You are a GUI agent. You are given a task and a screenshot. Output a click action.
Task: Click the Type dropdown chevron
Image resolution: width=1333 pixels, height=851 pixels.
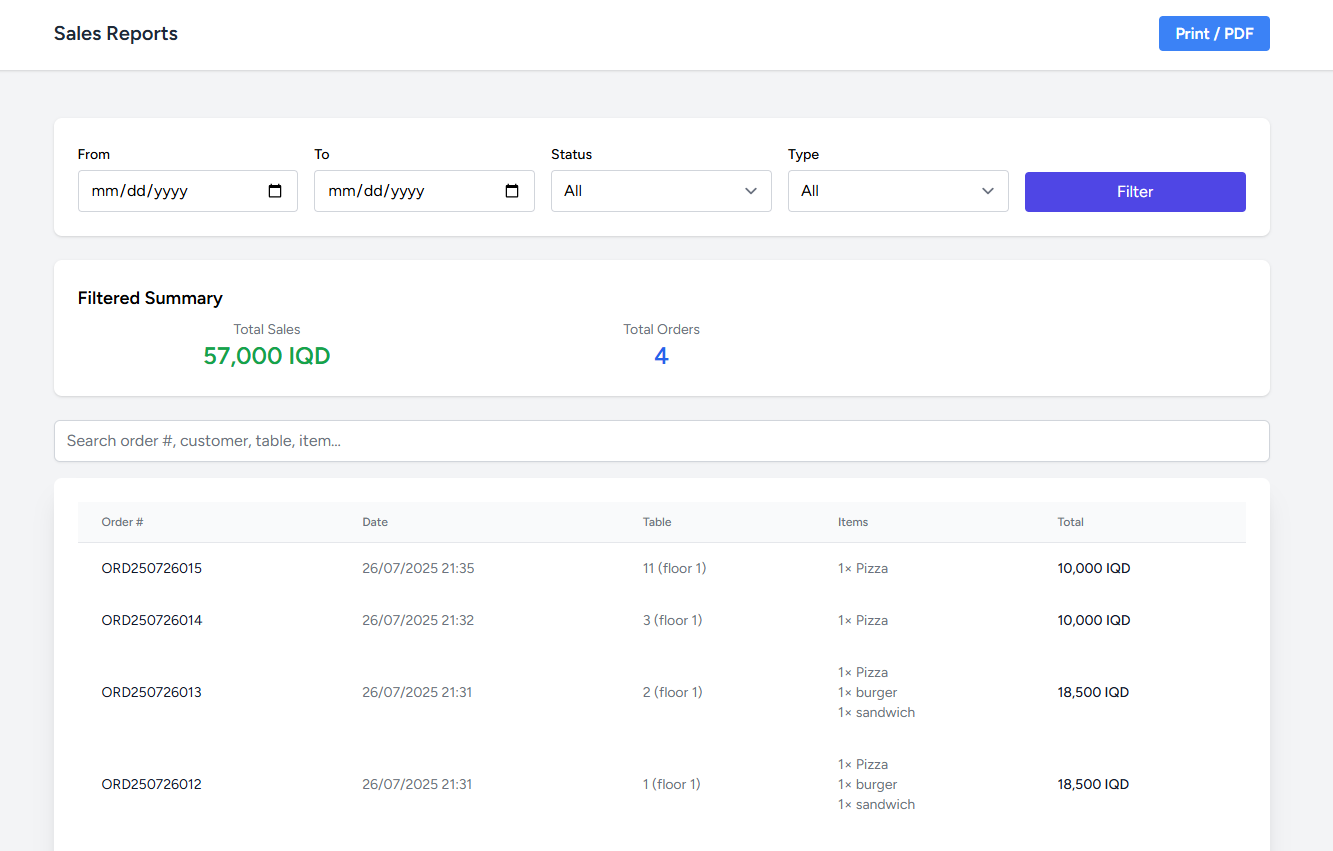[987, 191]
